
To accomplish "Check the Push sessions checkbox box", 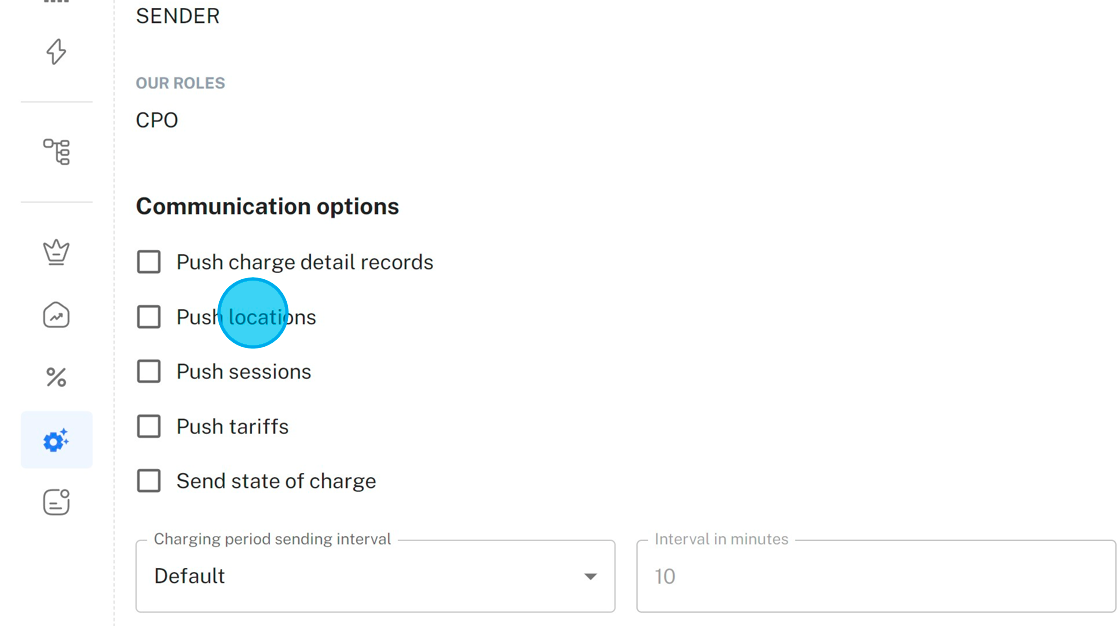I will 149,372.
